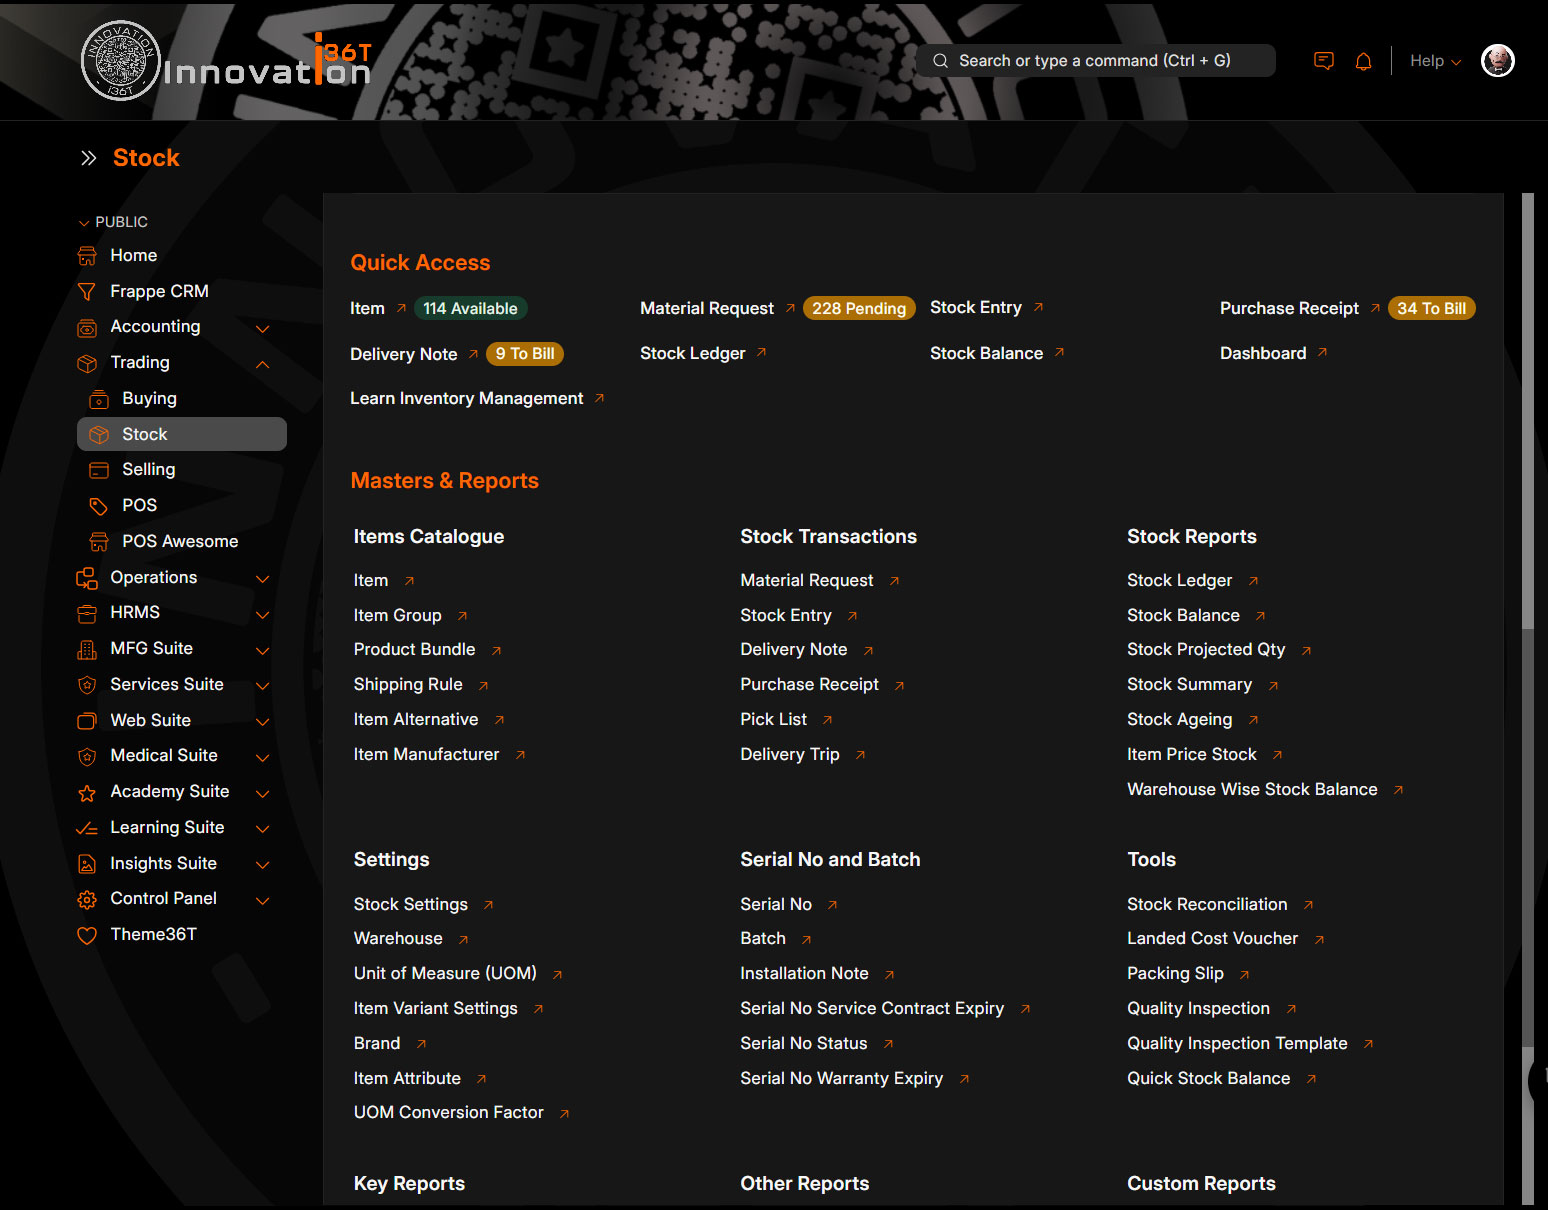
Task: Click the notification bell icon
Action: point(1363,61)
